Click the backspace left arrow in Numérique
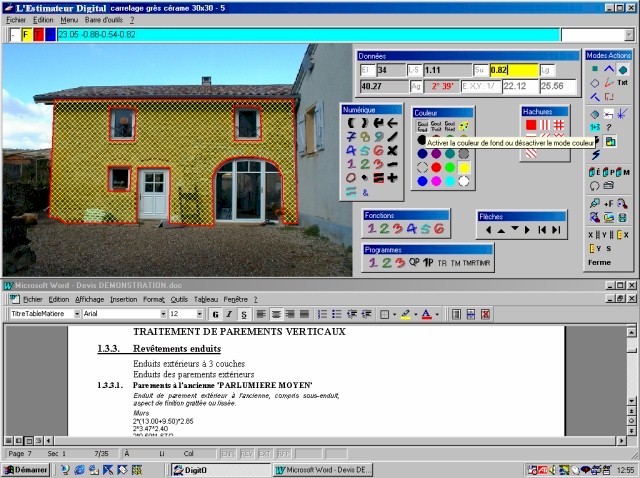The width and height of the screenshot is (640, 478). tap(392, 122)
